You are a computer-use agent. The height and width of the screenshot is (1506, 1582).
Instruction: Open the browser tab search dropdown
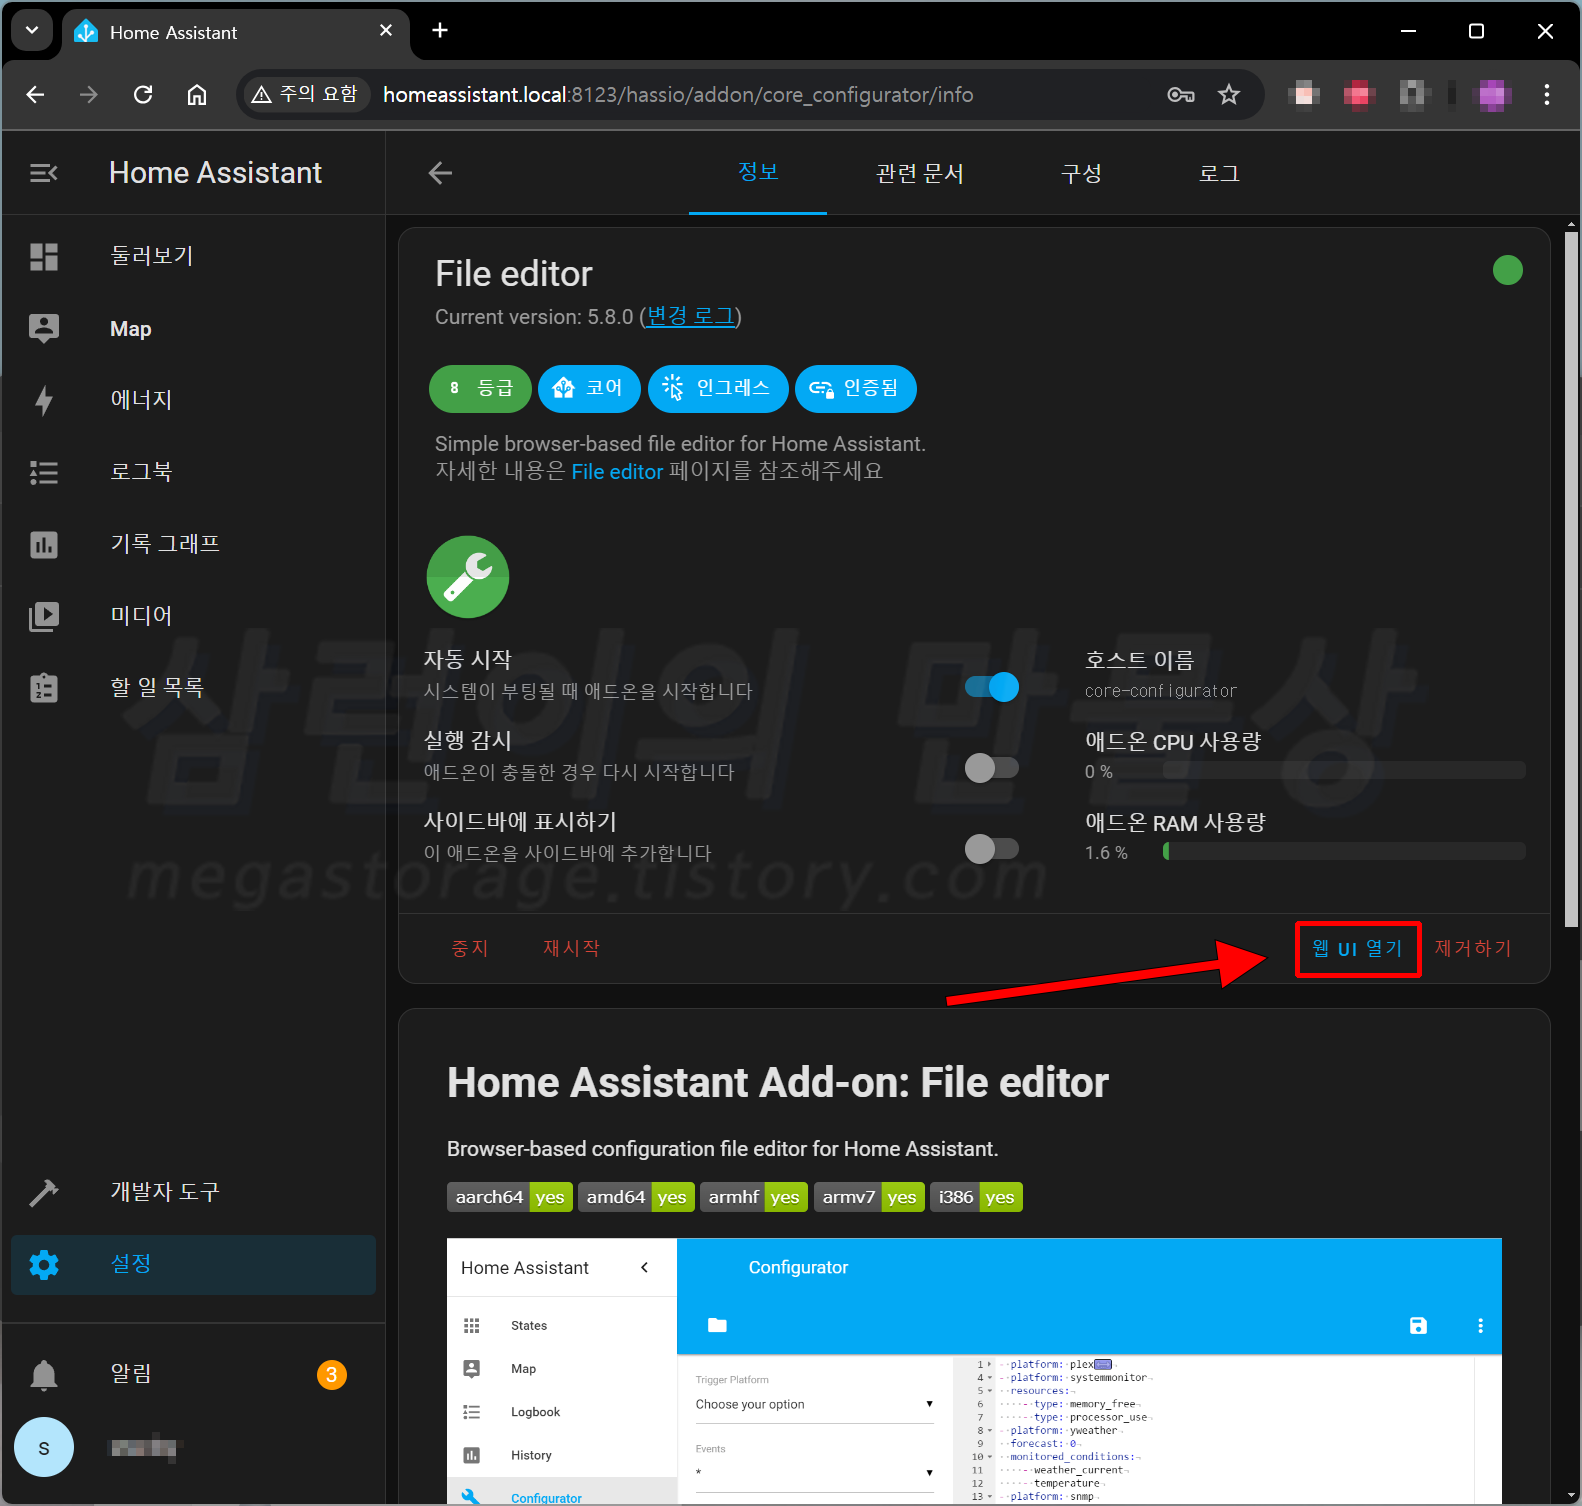(32, 31)
